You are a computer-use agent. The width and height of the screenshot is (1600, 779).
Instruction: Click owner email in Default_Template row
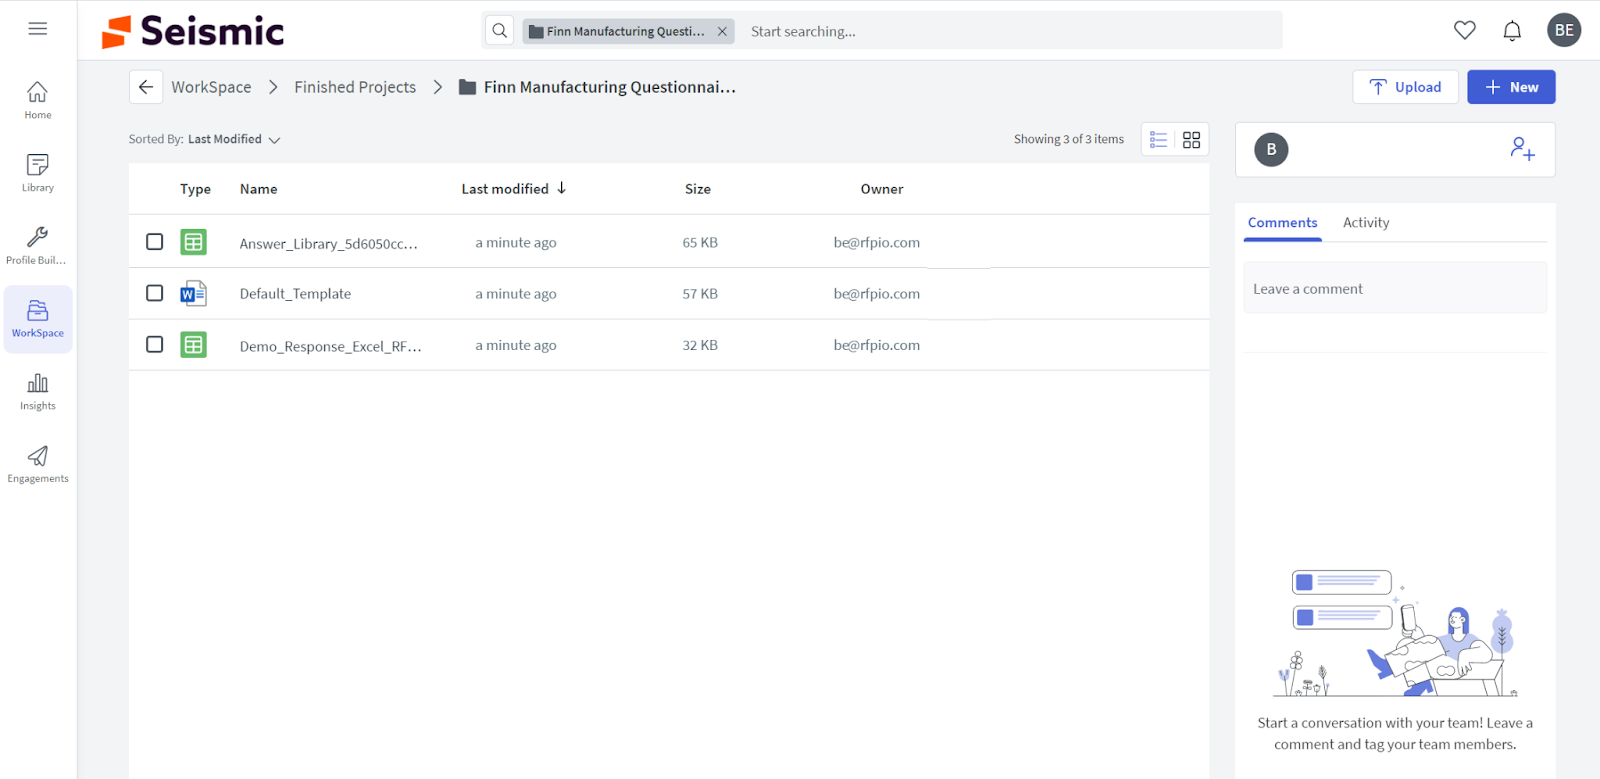[x=877, y=294]
